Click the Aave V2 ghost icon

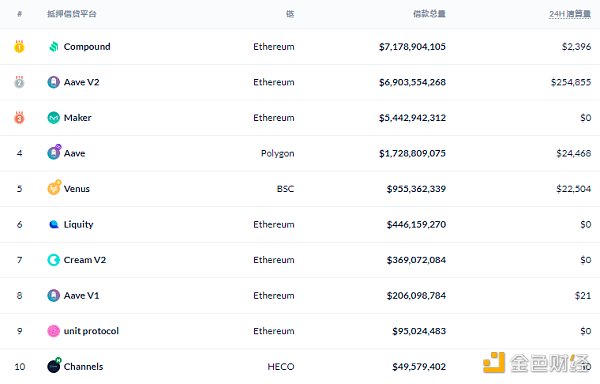click(54, 82)
